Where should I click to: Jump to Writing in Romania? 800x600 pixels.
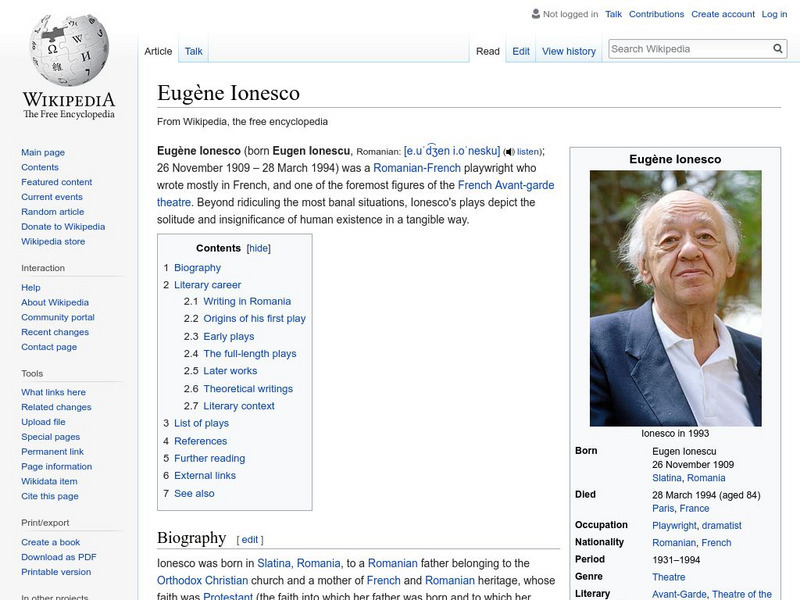(247, 301)
